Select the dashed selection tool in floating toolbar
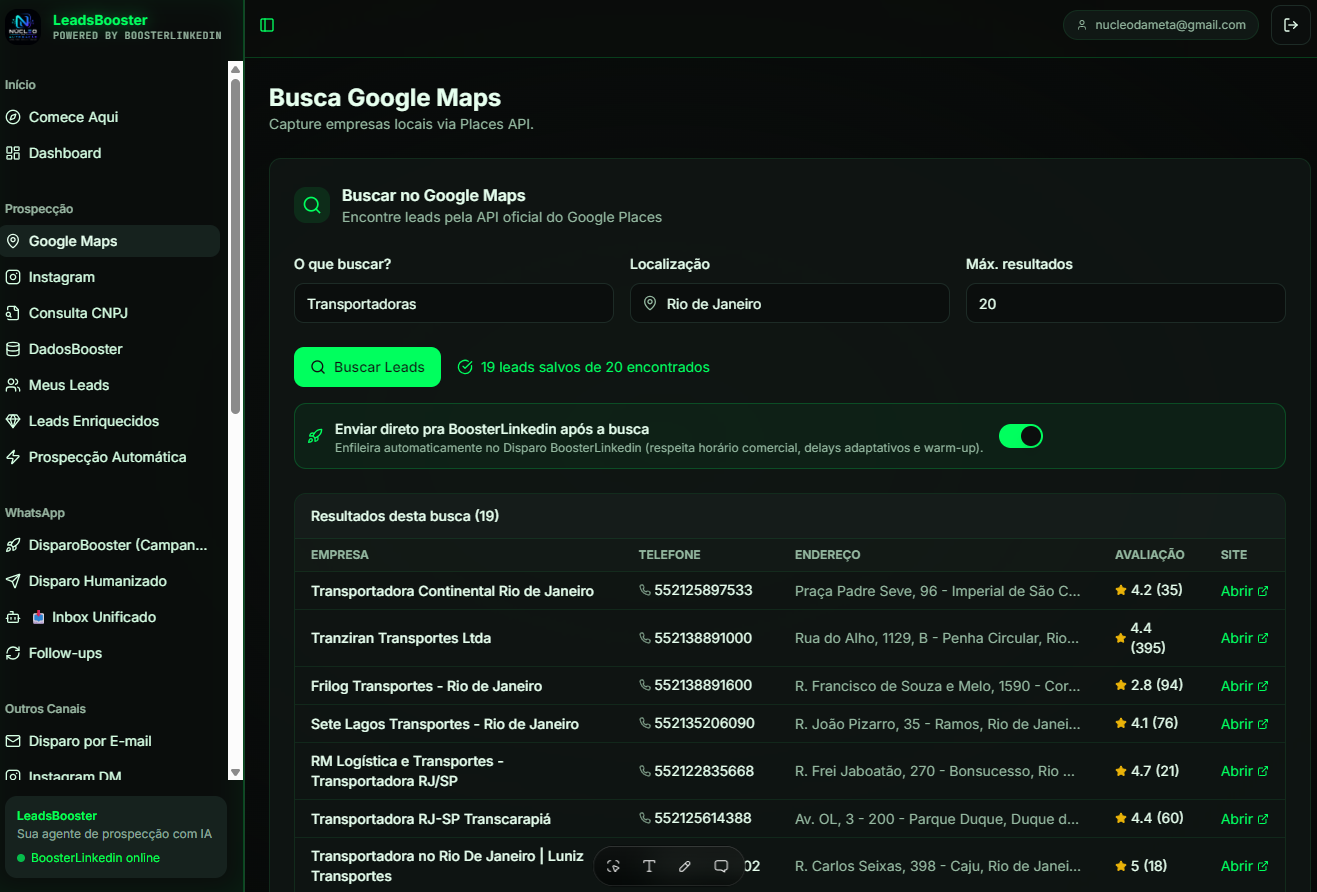The width and height of the screenshot is (1317, 892). point(613,866)
